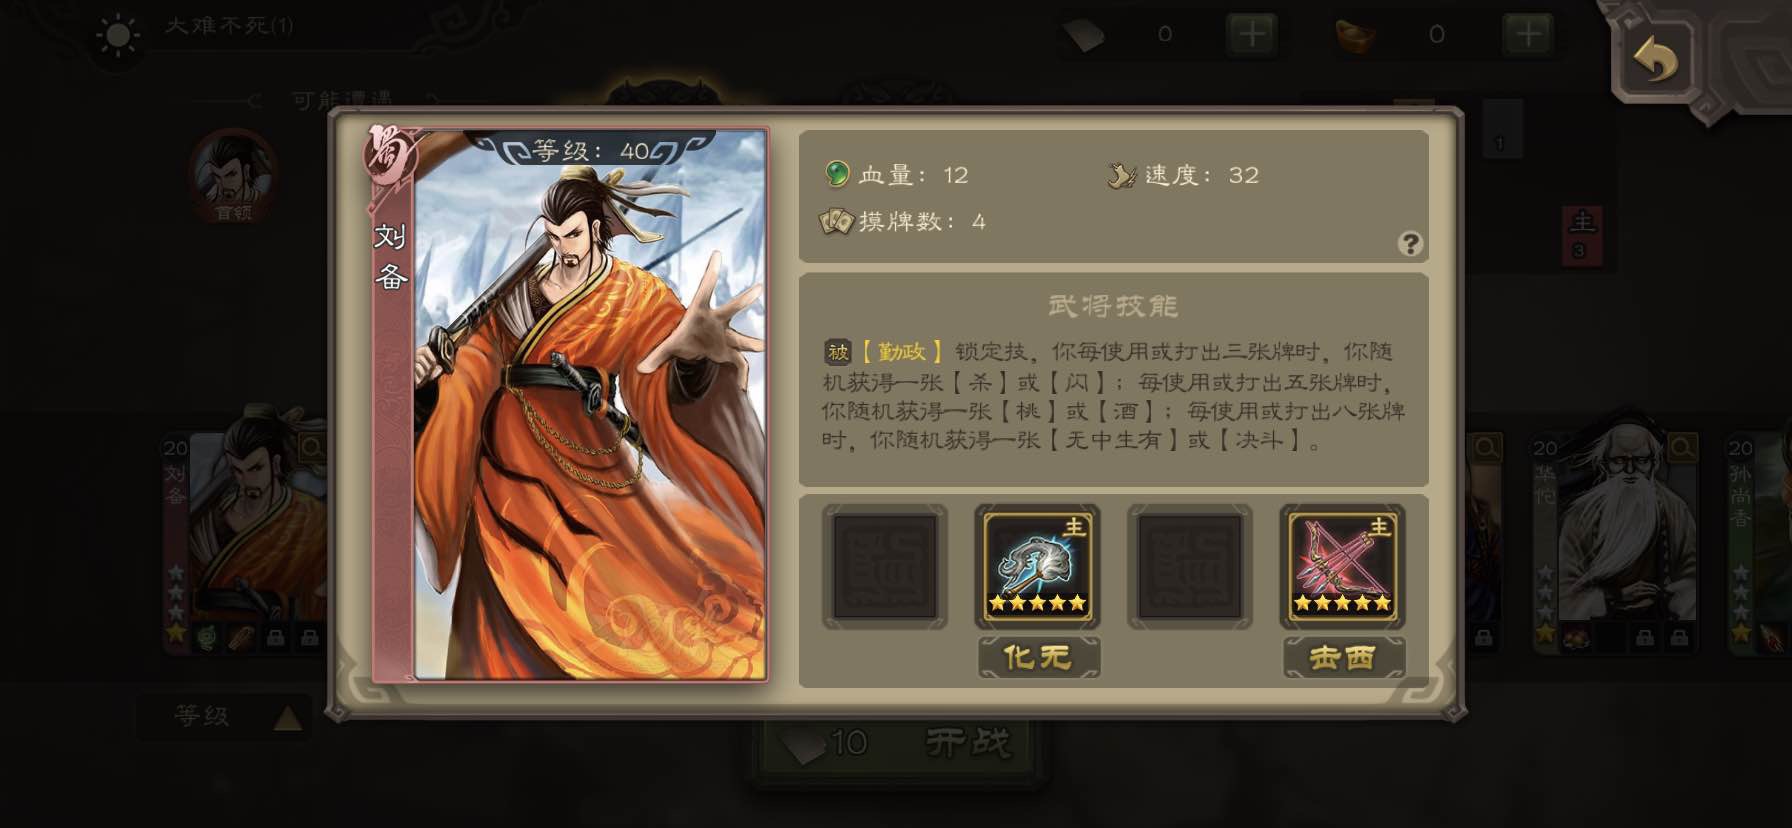Start the battle with 开战 button
Viewport: 1792px width, 828px height.
click(897, 744)
